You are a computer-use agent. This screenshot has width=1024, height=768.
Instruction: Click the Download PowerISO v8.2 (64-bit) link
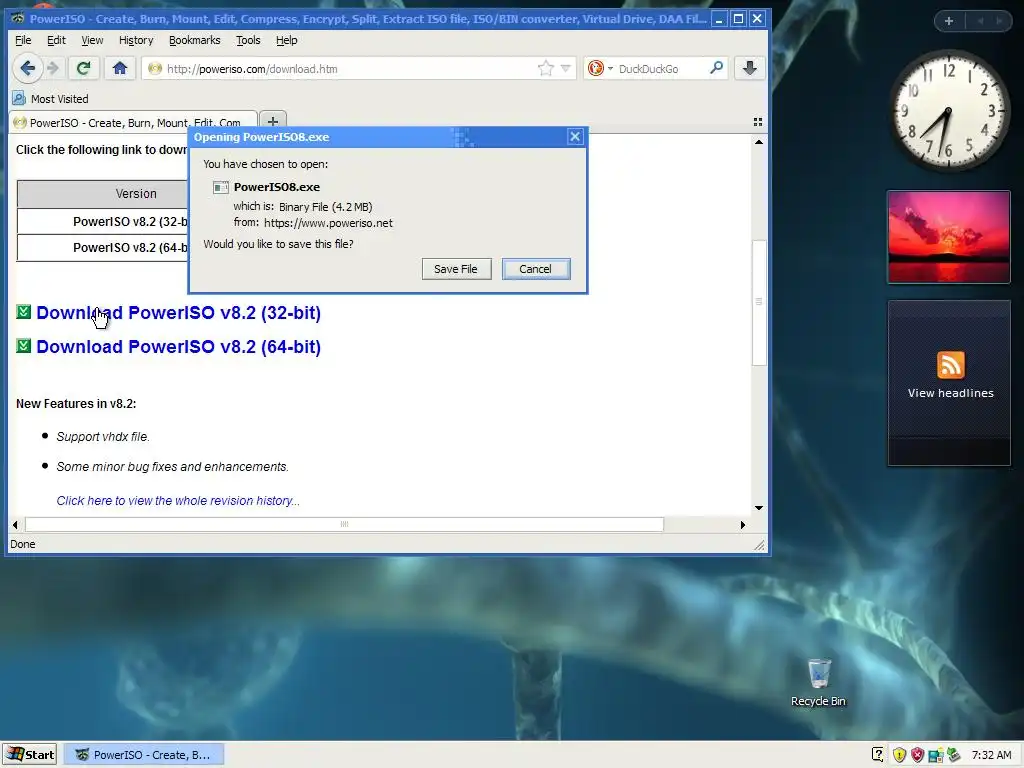point(178,347)
